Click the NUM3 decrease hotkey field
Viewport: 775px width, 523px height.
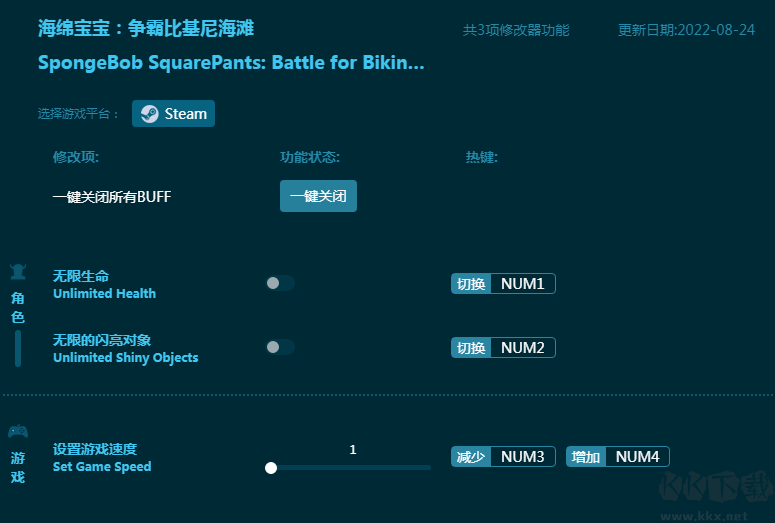pyautogui.click(x=522, y=457)
